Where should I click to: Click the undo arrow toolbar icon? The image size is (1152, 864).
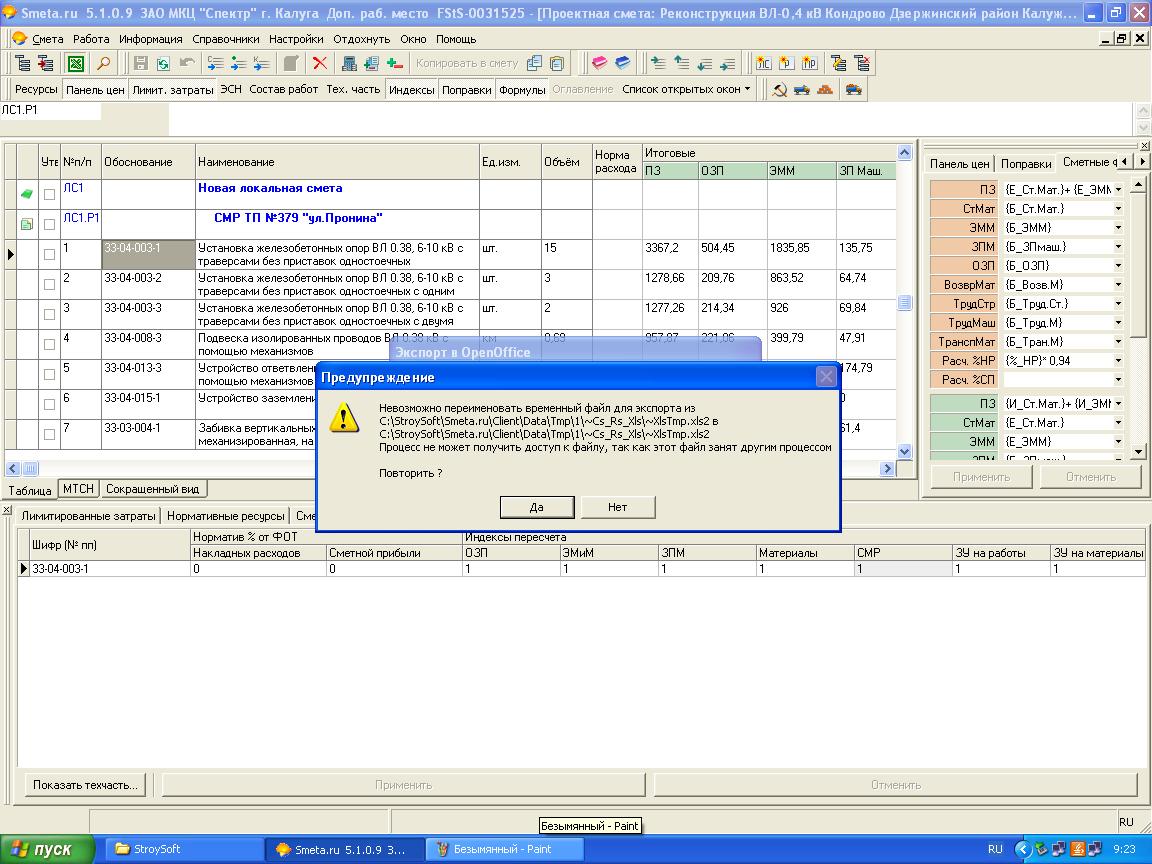pyautogui.click(x=187, y=63)
